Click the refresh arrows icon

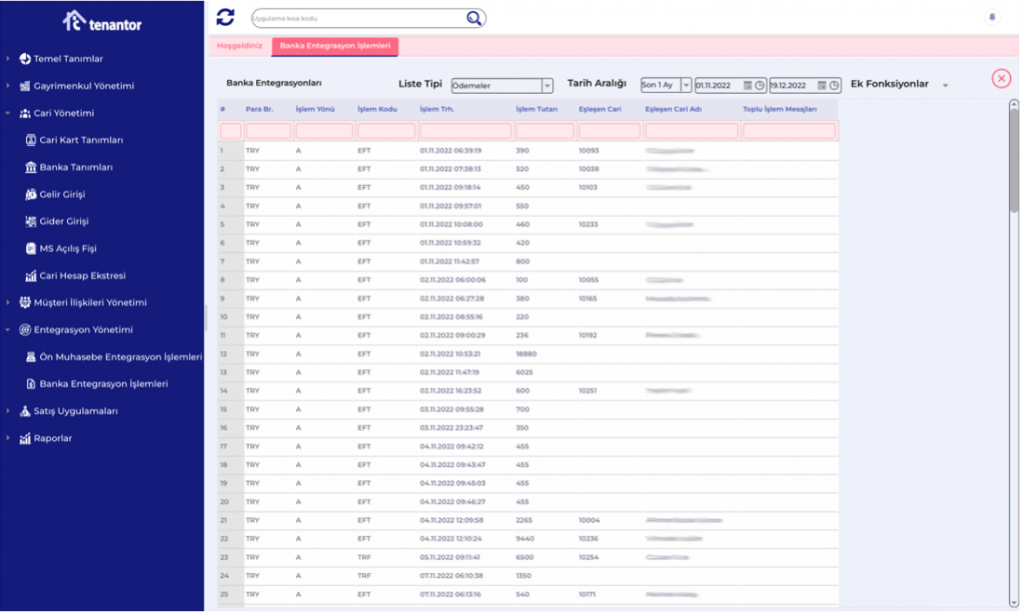226,17
